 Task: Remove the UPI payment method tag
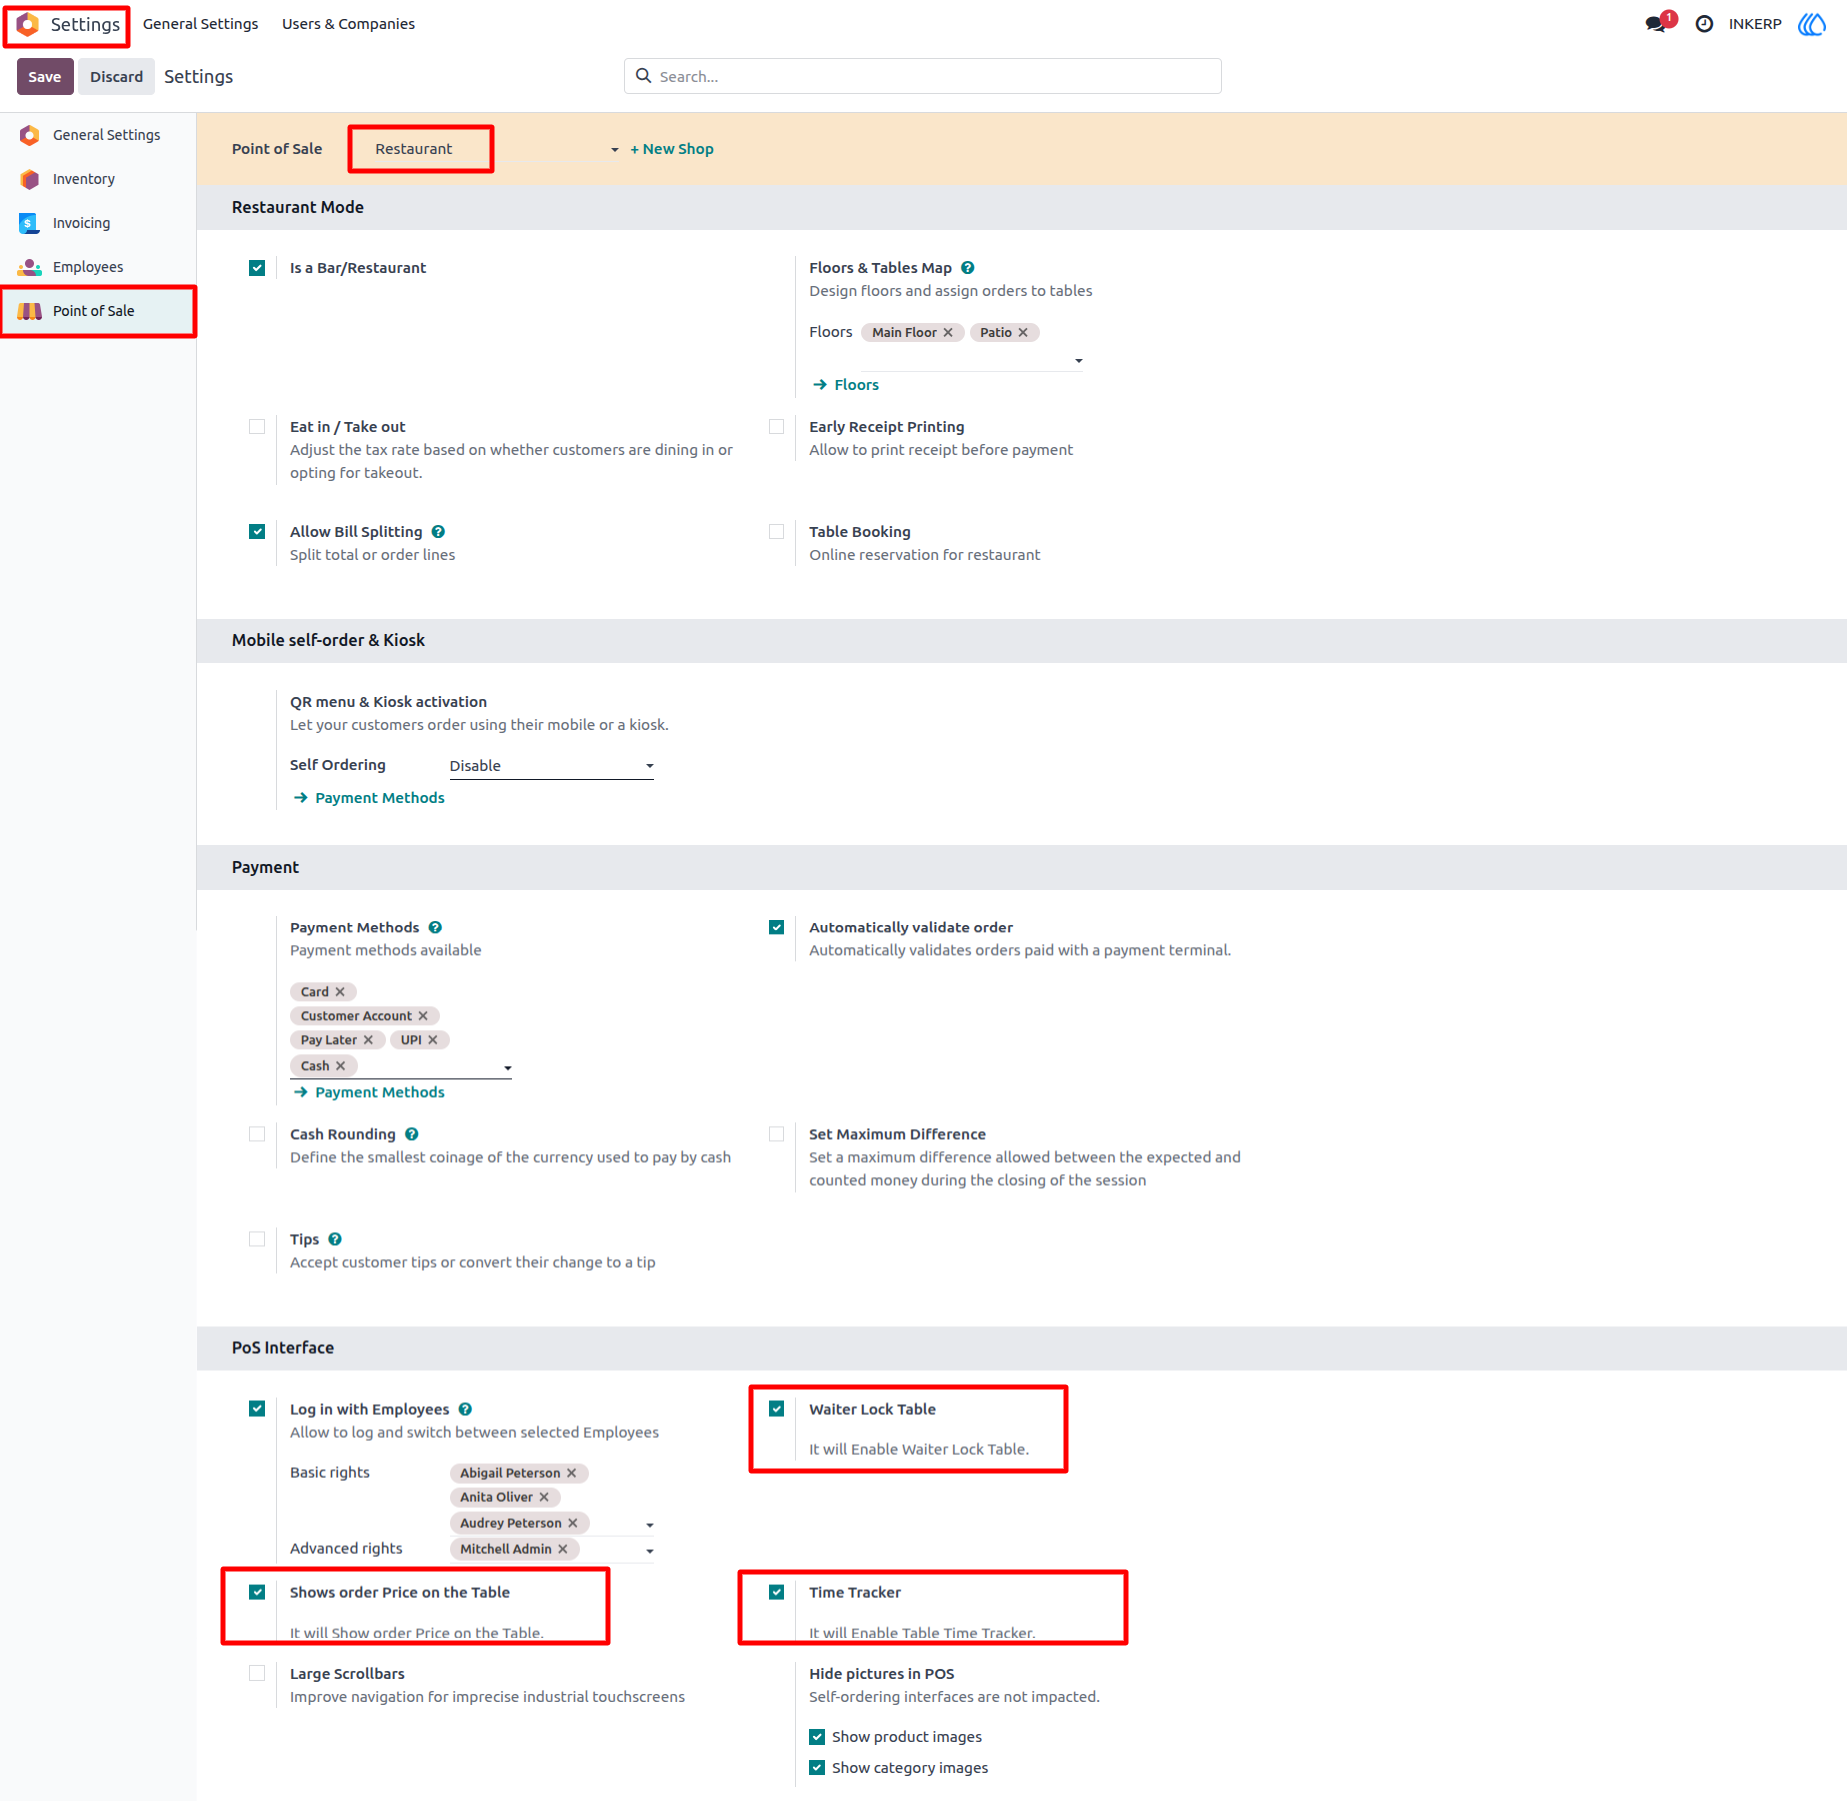click(x=433, y=1040)
